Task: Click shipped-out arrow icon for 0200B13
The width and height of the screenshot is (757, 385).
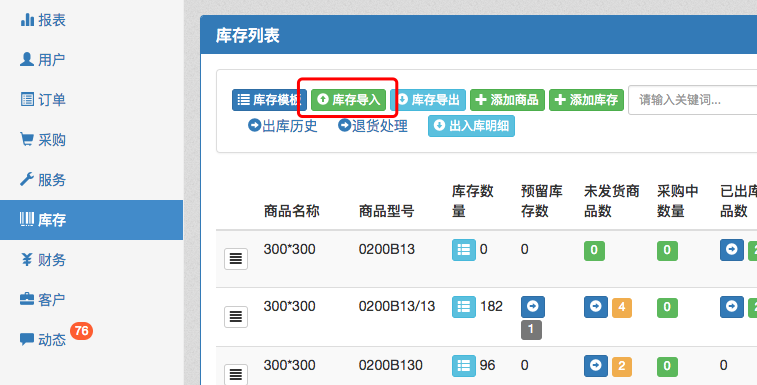Action: (732, 250)
